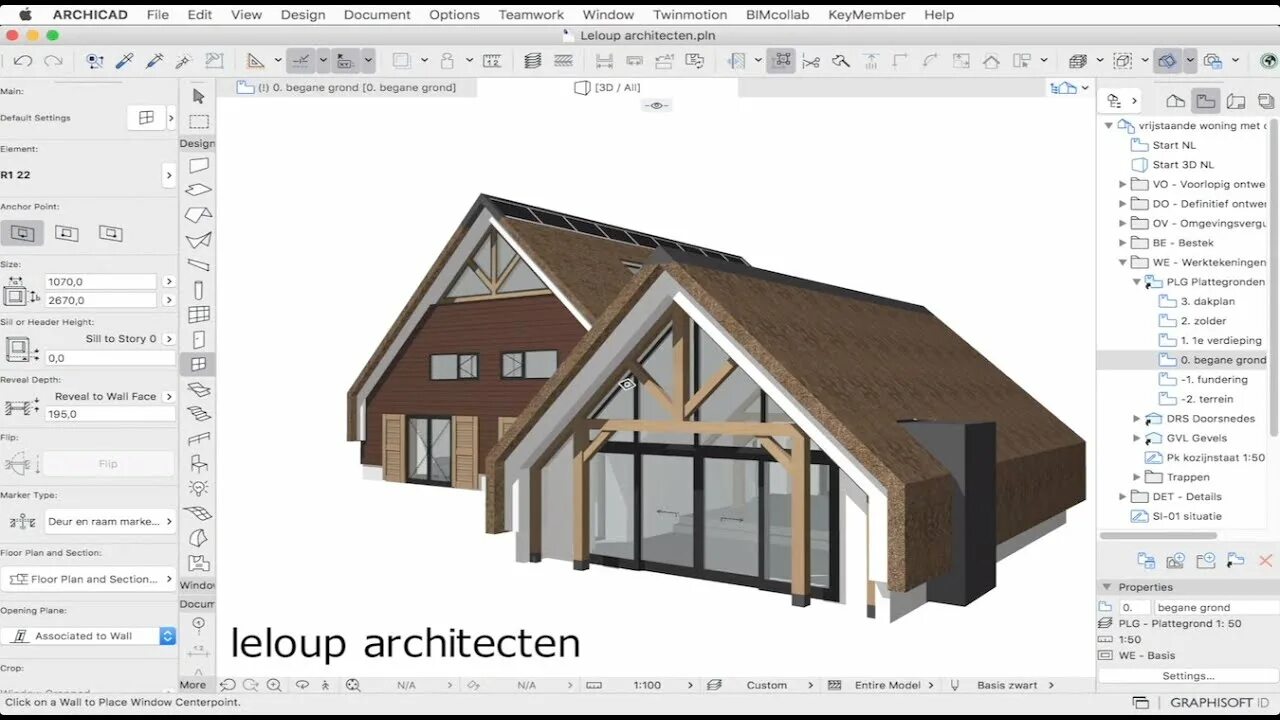Select the Door tool
This screenshot has height=720, width=1280.
[x=199, y=340]
